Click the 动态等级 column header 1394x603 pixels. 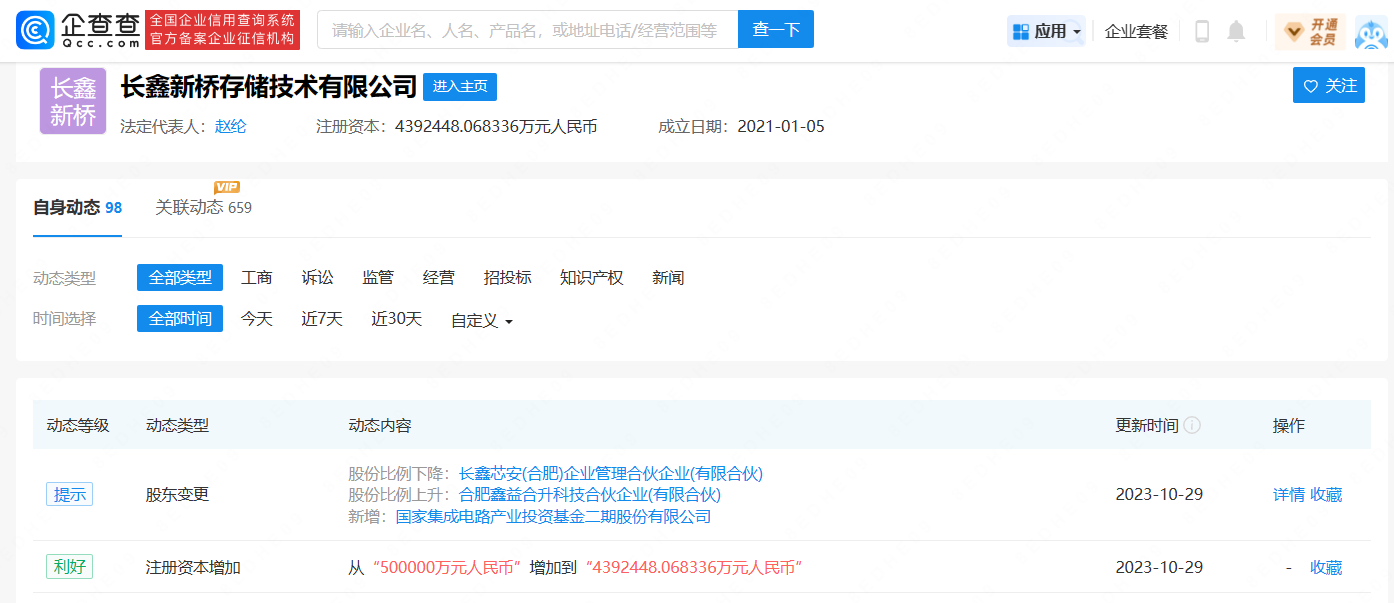[78, 425]
